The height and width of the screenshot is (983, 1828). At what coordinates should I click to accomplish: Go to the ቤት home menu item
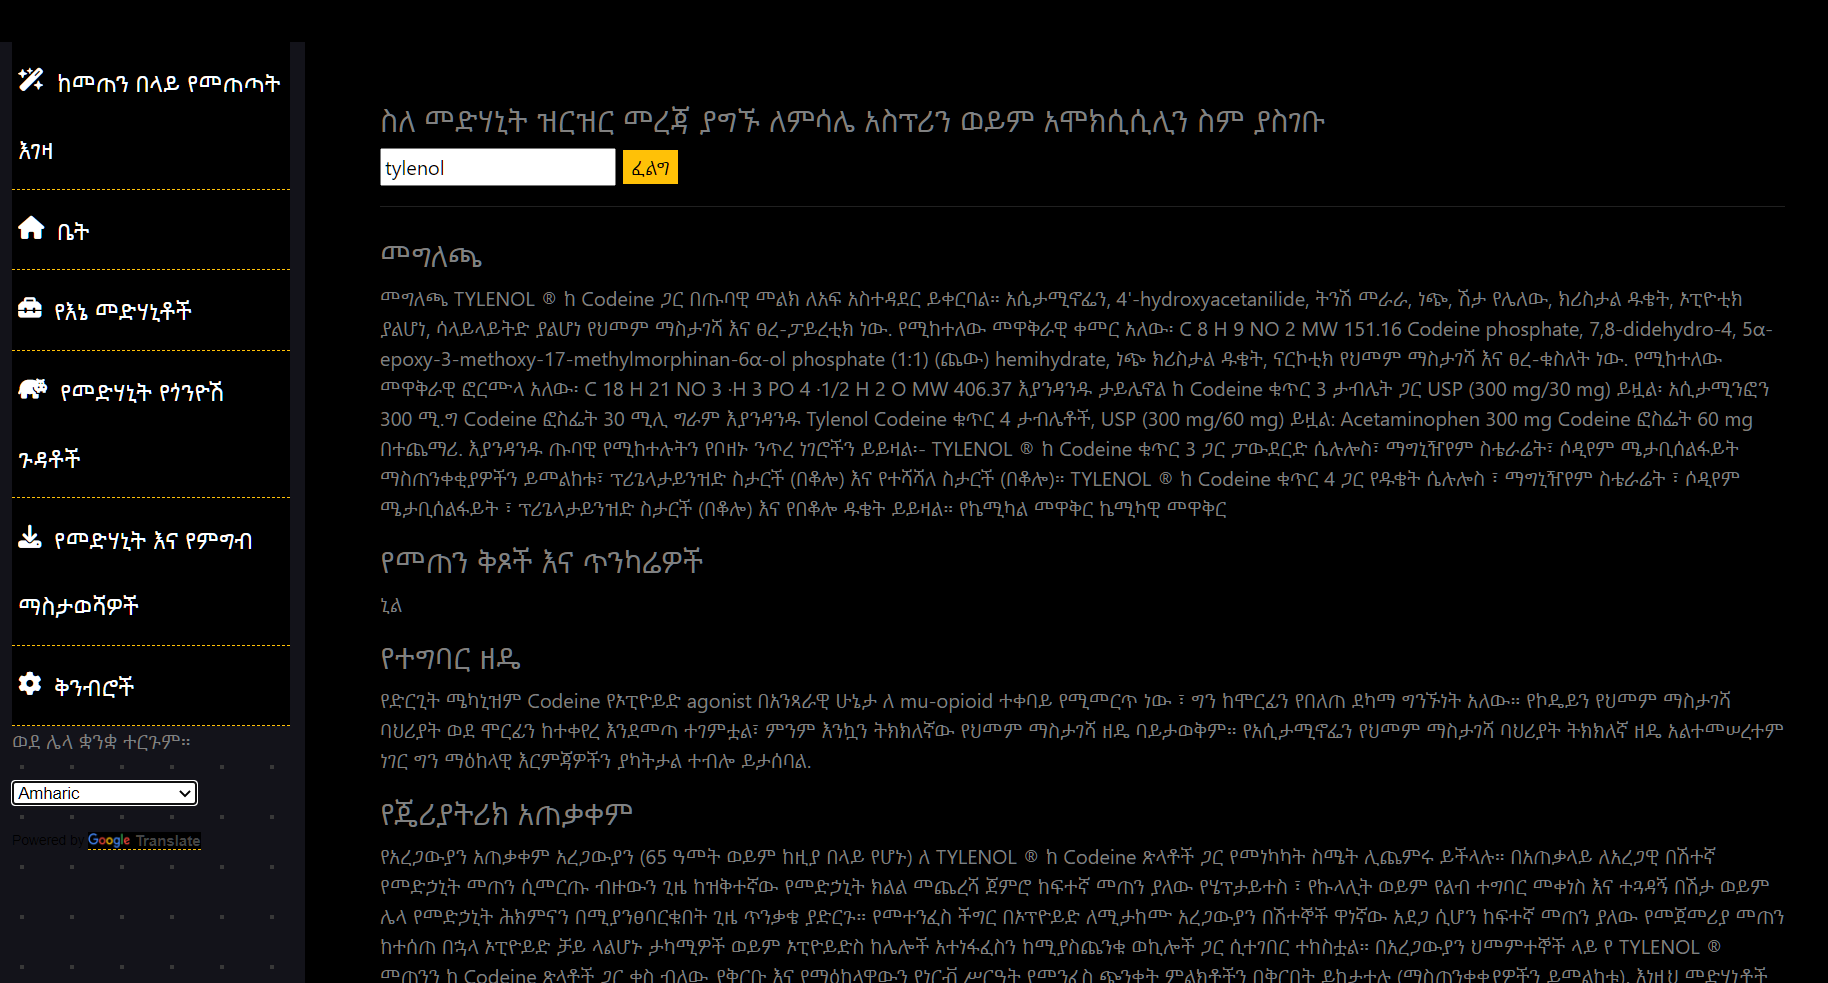coord(151,230)
